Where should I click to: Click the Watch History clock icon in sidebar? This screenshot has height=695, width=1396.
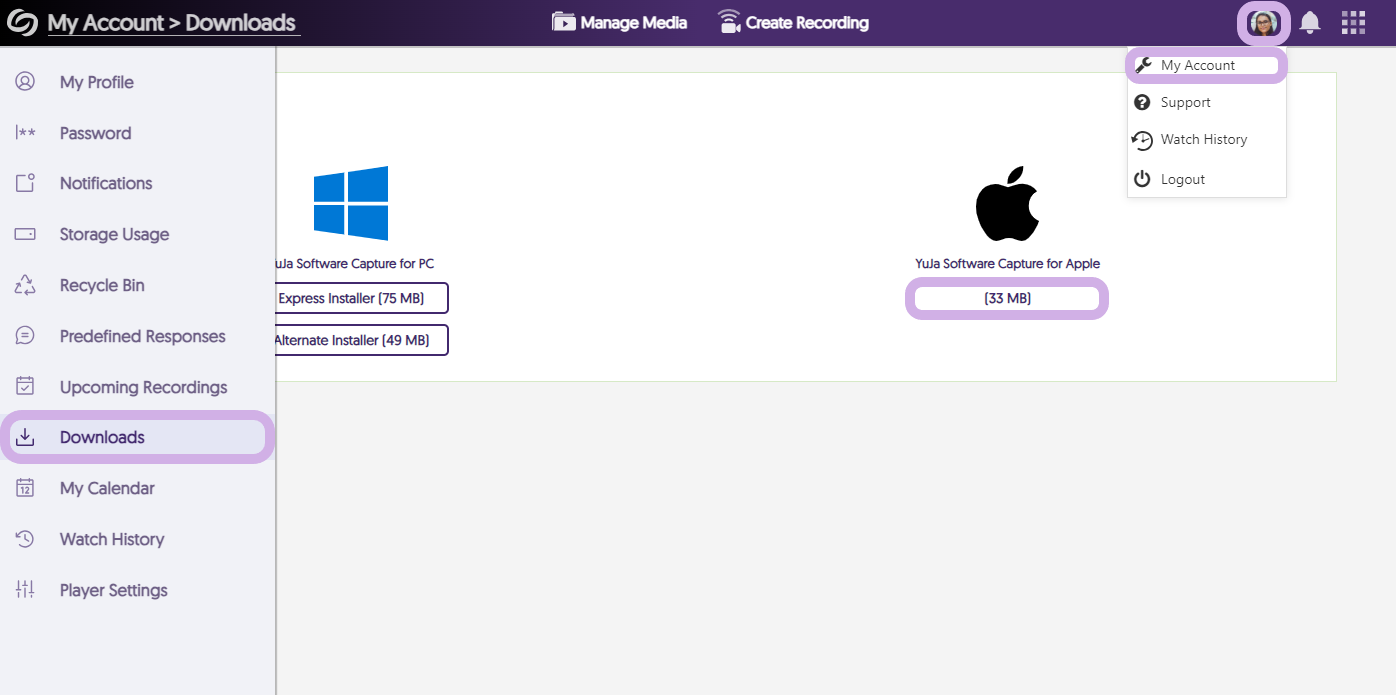click(25, 539)
